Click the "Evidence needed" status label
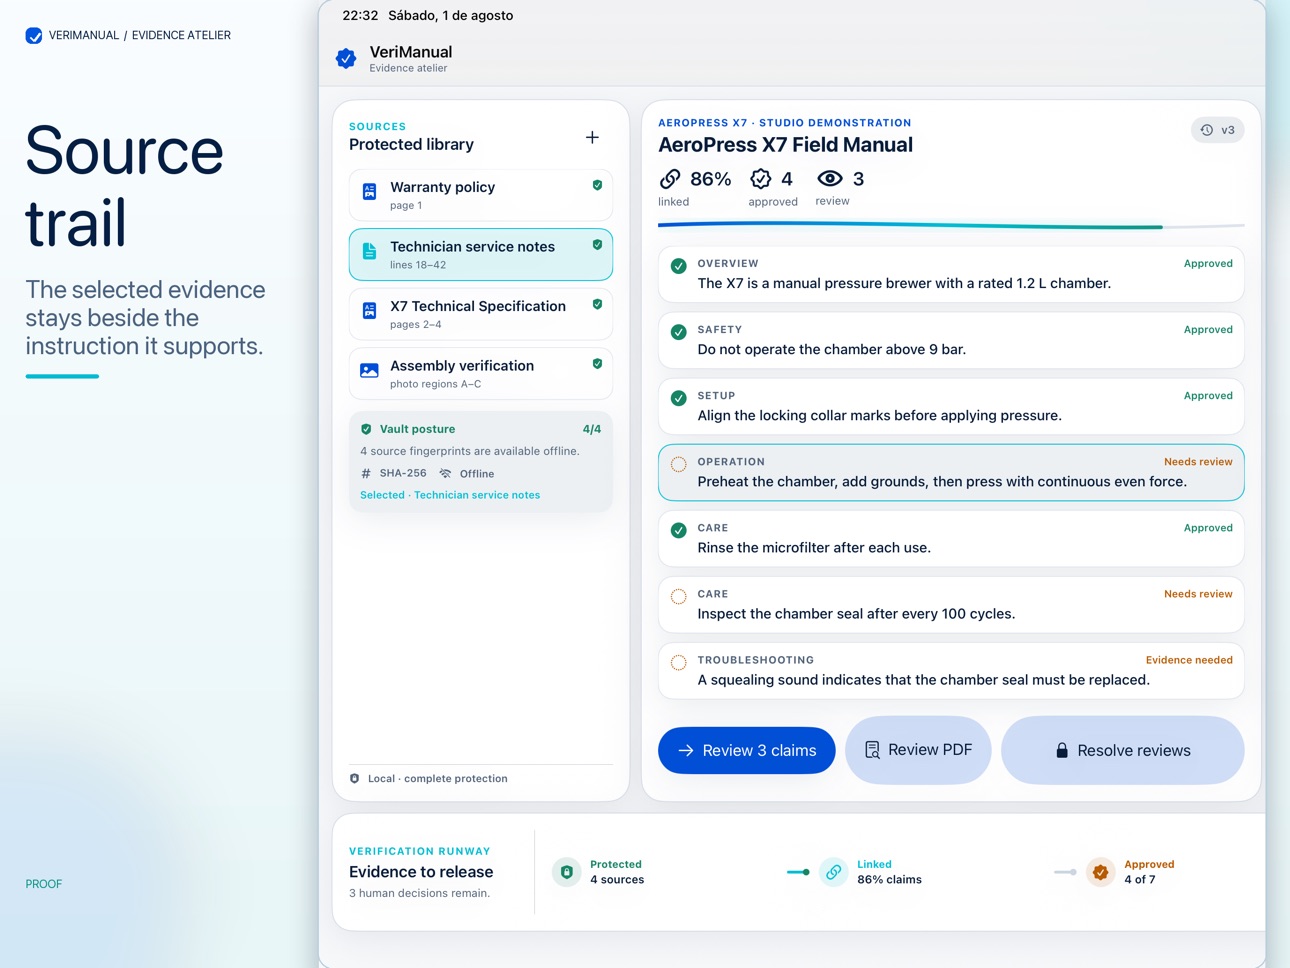The width and height of the screenshot is (1290, 968). [1189, 660]
